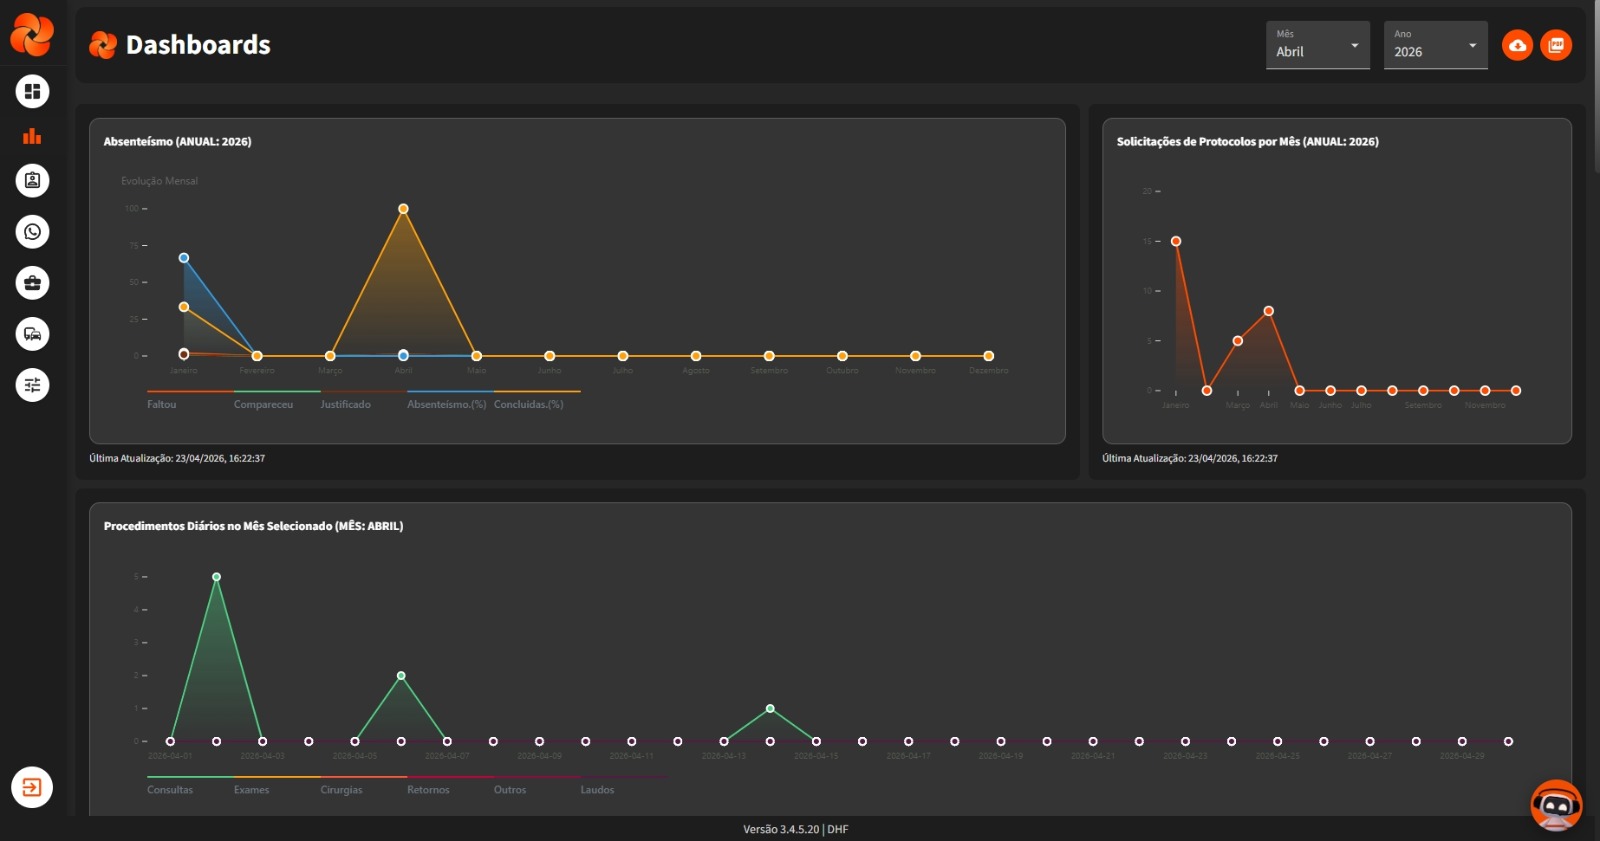
Task: Toggle the Consultas legend in procedures chart
Action: click(x=170, y=789)
